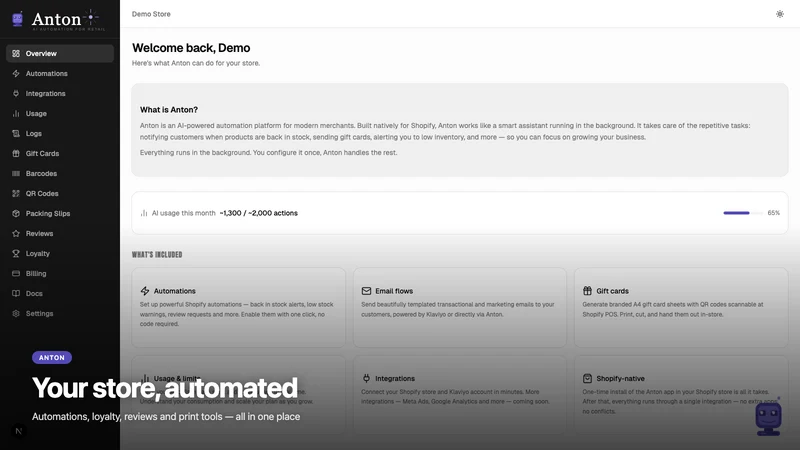This screenshot has width=800, height=450.
Task: Click the Packing Slips box icon
Action: [16, 213]
